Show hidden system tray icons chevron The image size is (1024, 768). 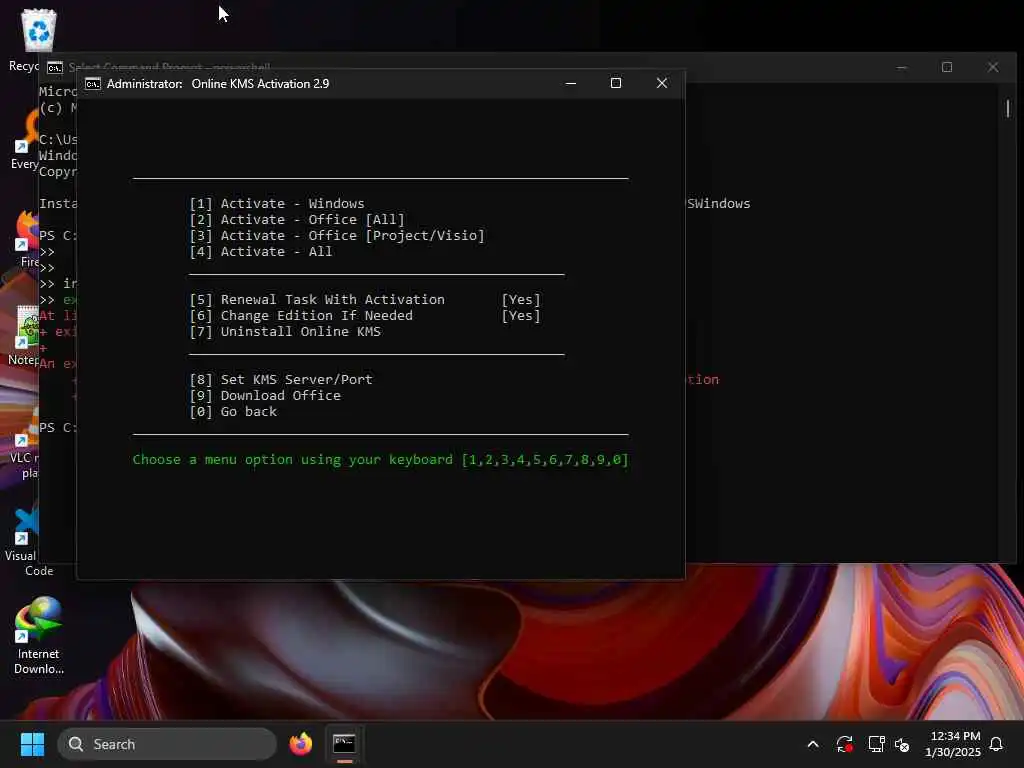813,744
